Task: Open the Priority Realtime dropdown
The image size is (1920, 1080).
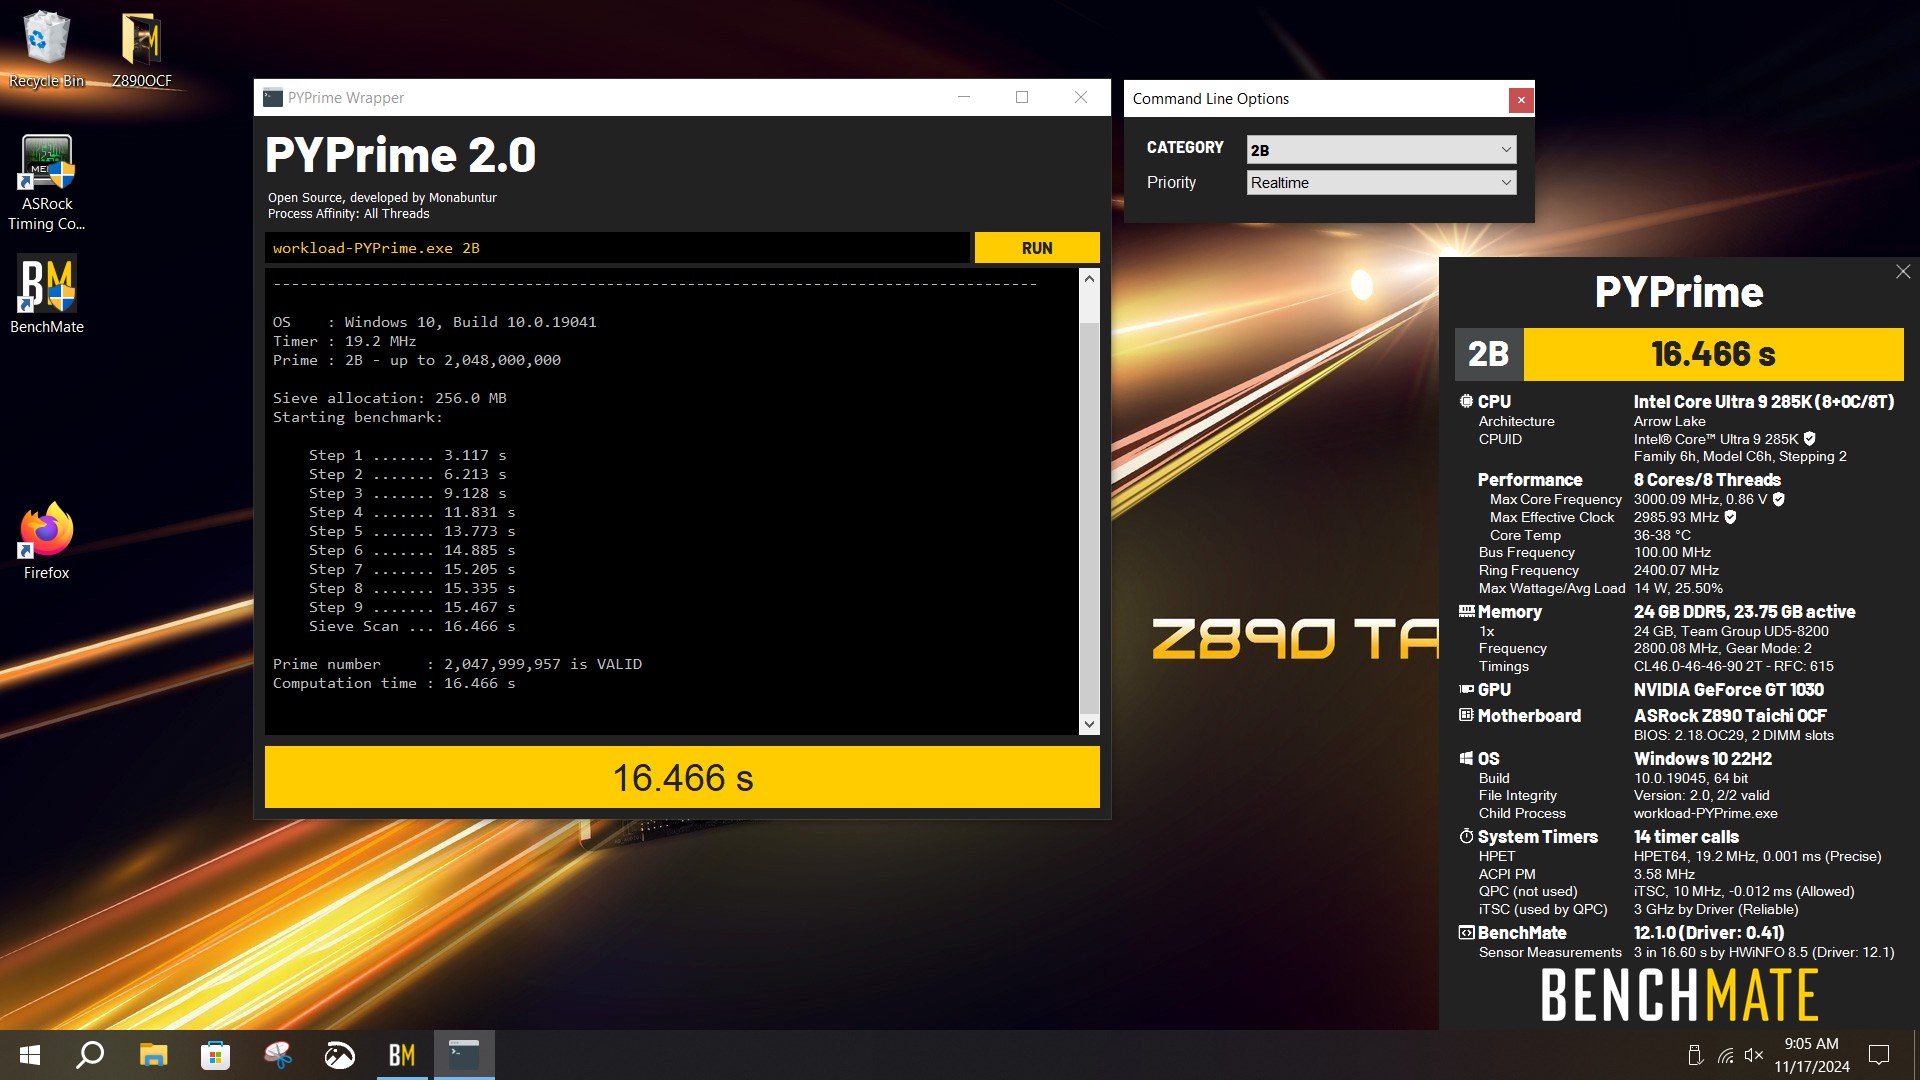Action: [x=1381, y=183]
